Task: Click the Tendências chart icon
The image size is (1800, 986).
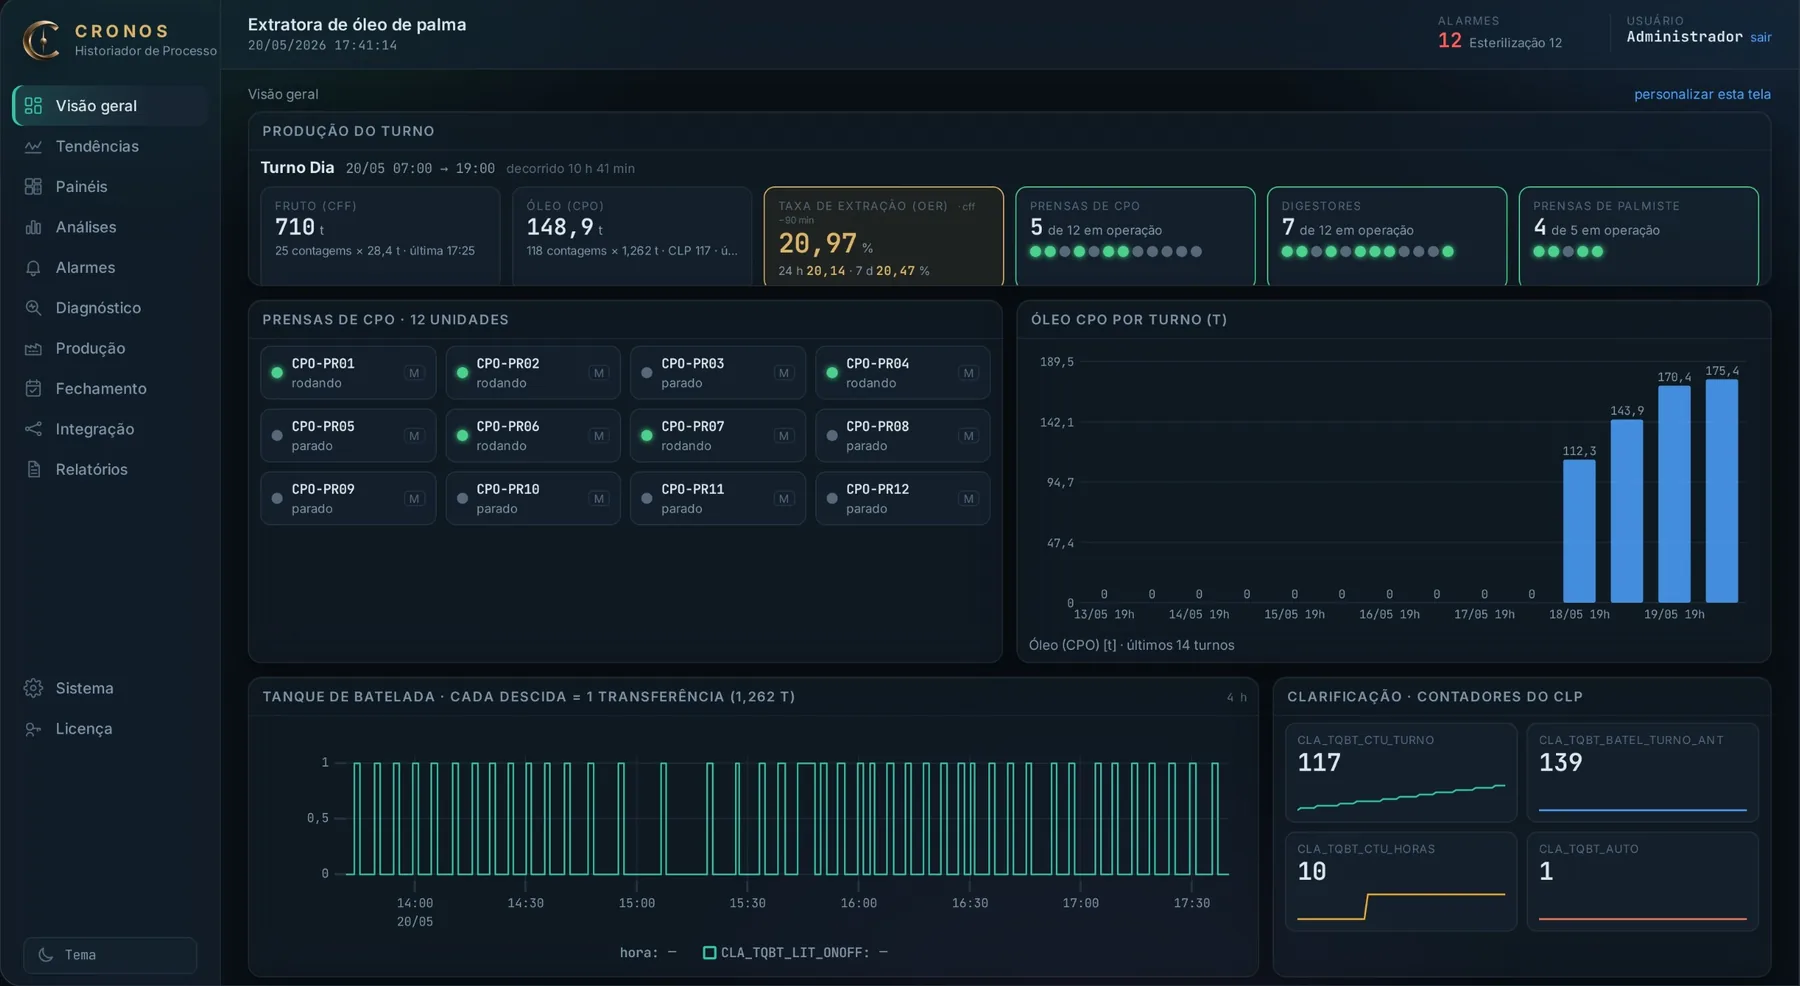Action: coord(33,146)
